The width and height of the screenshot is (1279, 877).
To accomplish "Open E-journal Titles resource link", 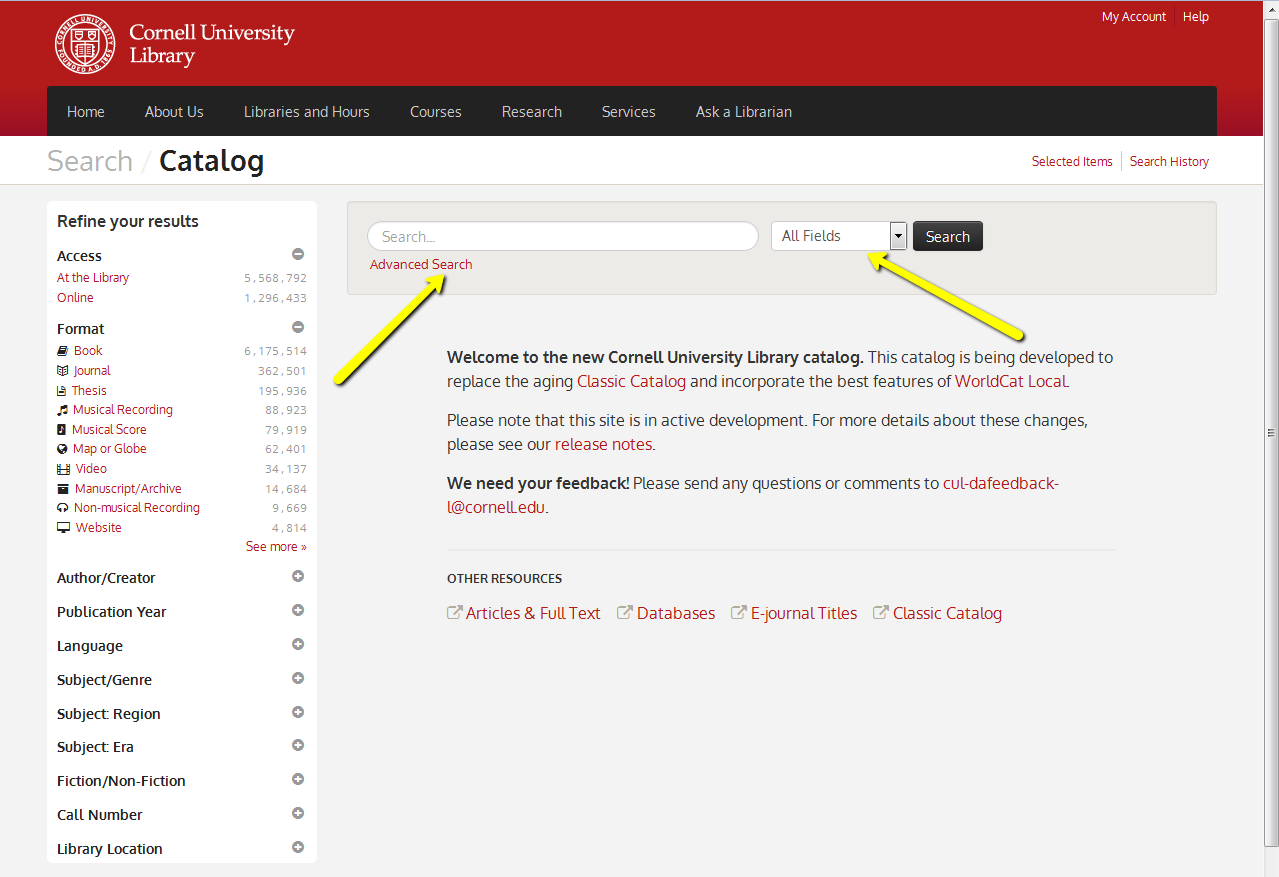I will point(804,614).
